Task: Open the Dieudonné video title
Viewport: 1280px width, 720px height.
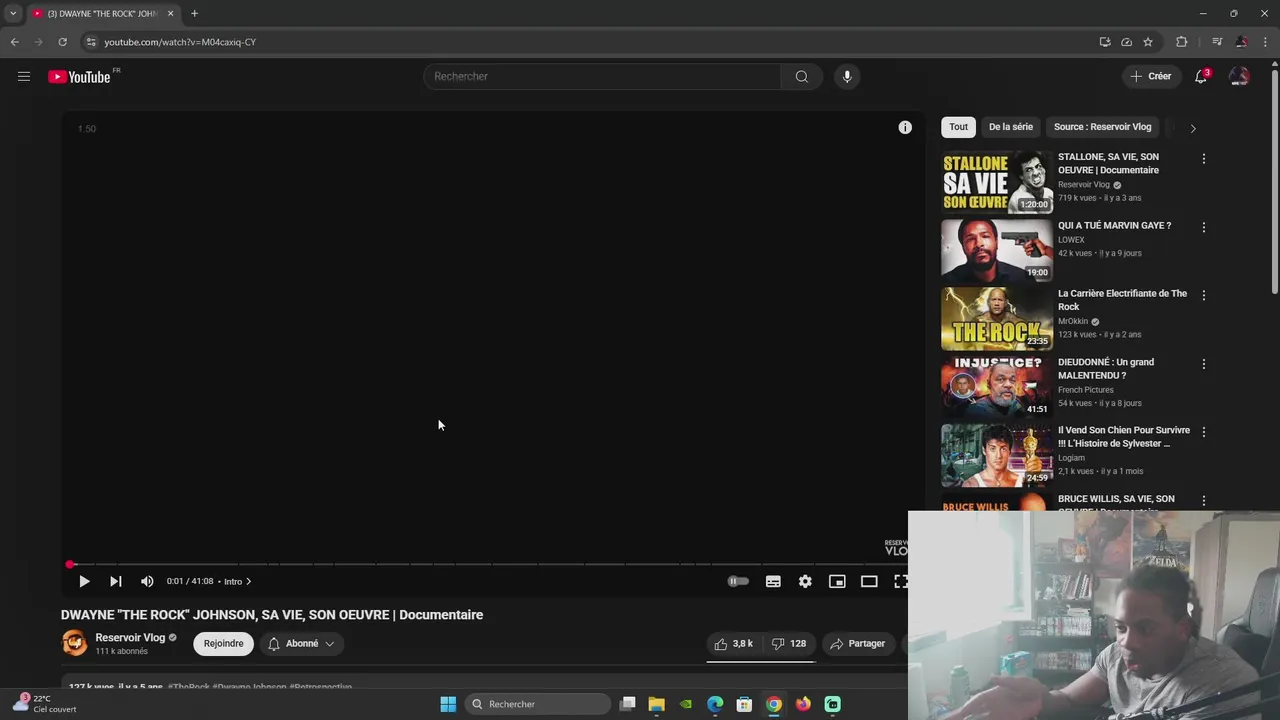Action: point(1106,369)
